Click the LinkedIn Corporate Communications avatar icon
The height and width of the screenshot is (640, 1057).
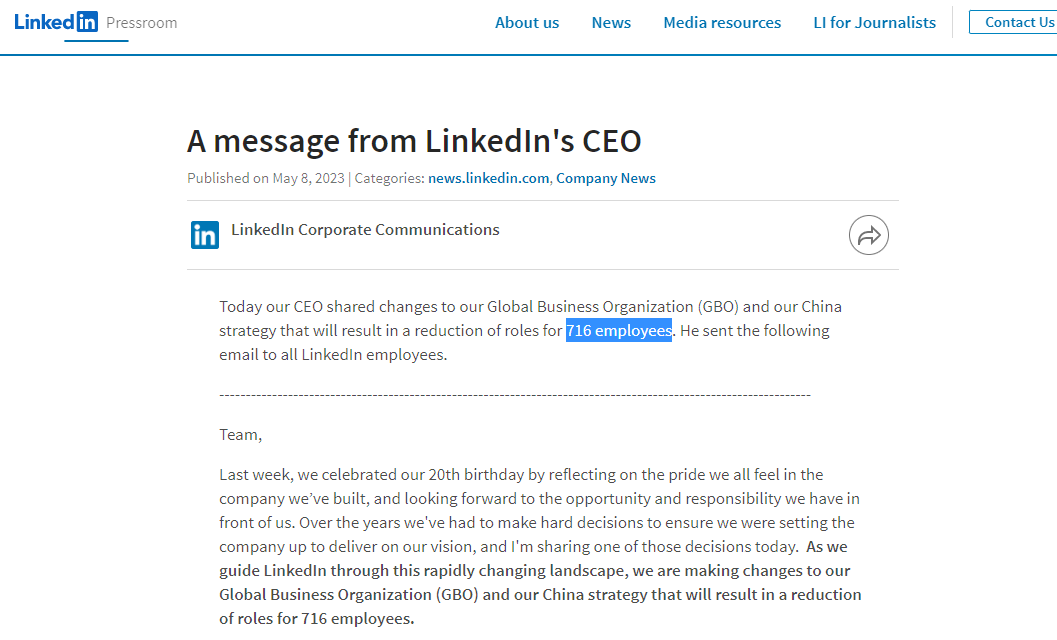pos(205,235)
